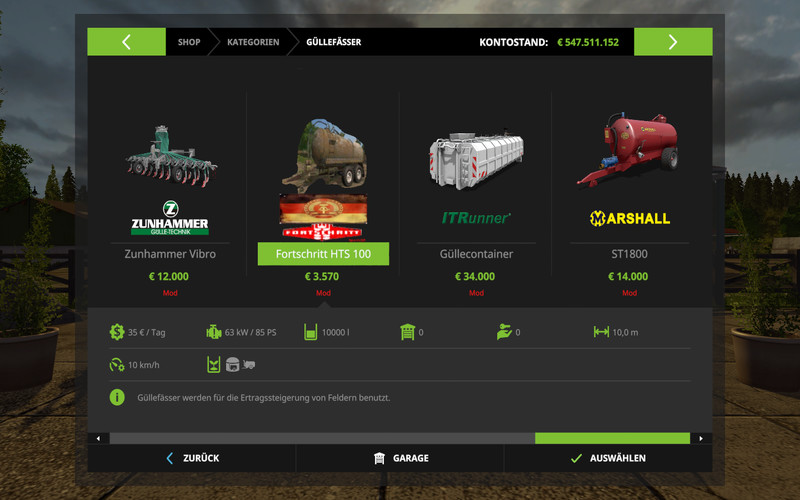800x500 pixels.
Task: Click the ZURÜCK button
Action: pos(192,458)
